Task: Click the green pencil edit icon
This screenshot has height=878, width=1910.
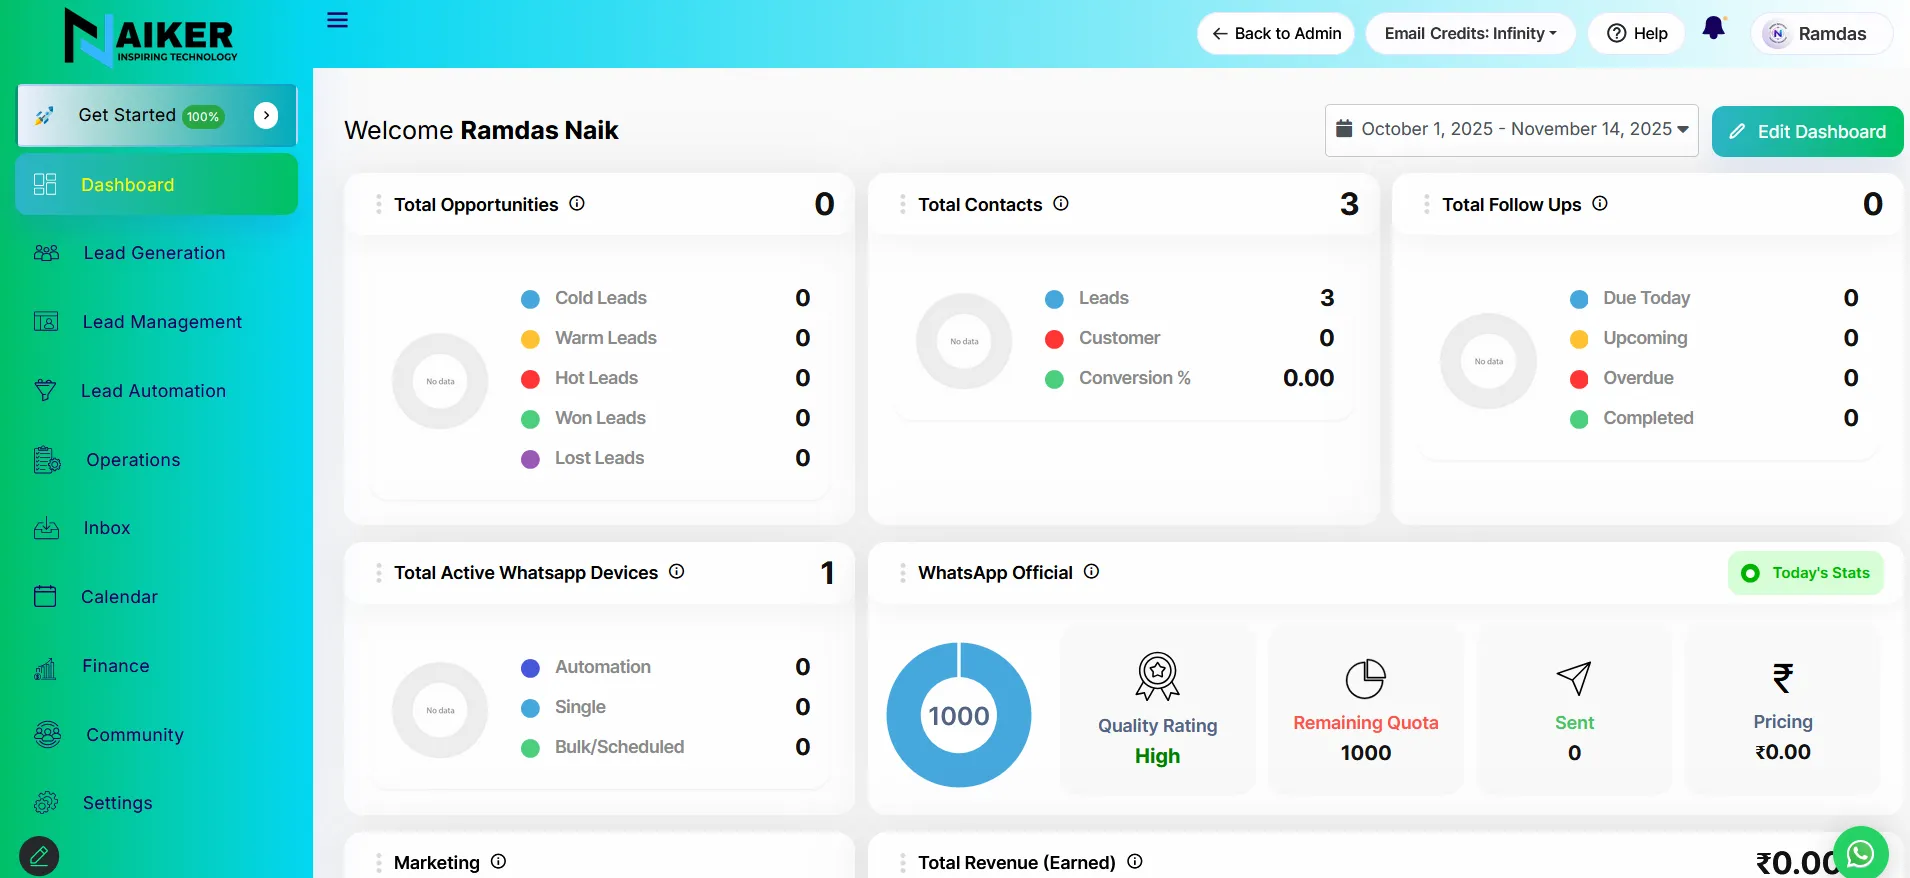Action: point(39,855)
